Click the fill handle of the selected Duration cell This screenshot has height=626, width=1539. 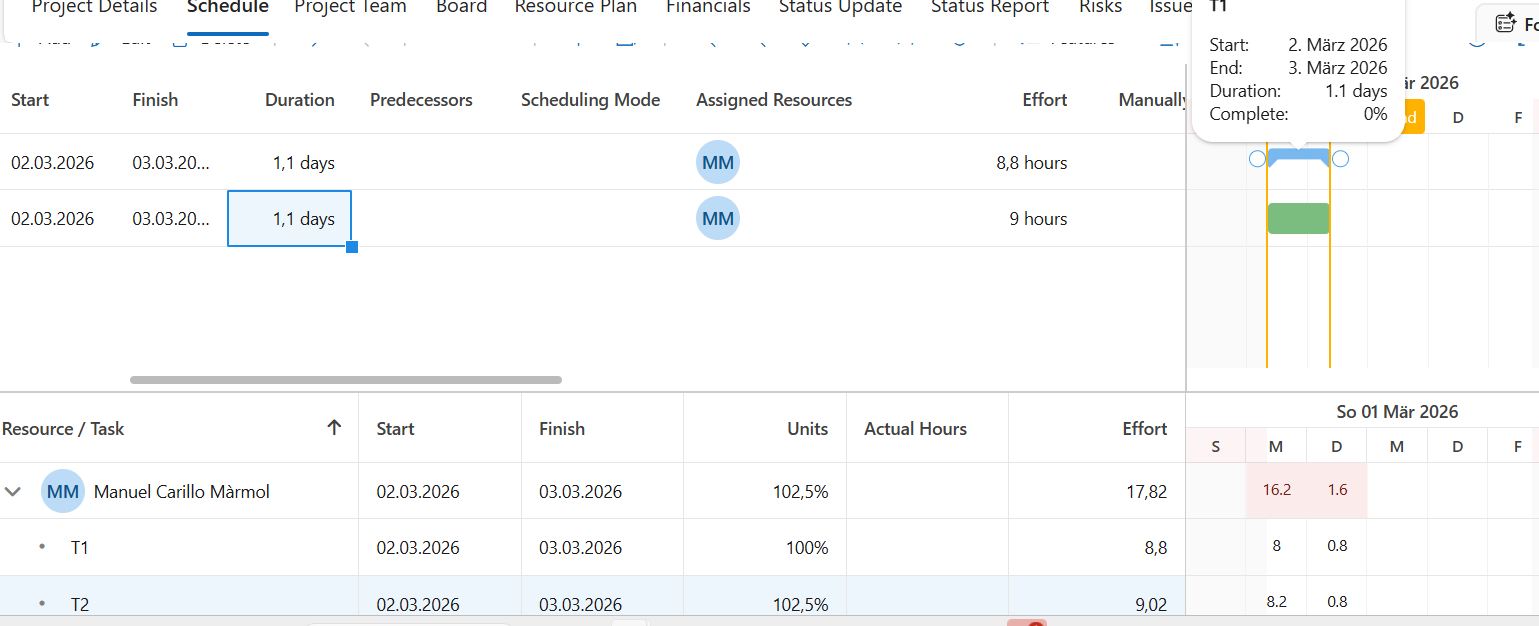click(352, 246)
